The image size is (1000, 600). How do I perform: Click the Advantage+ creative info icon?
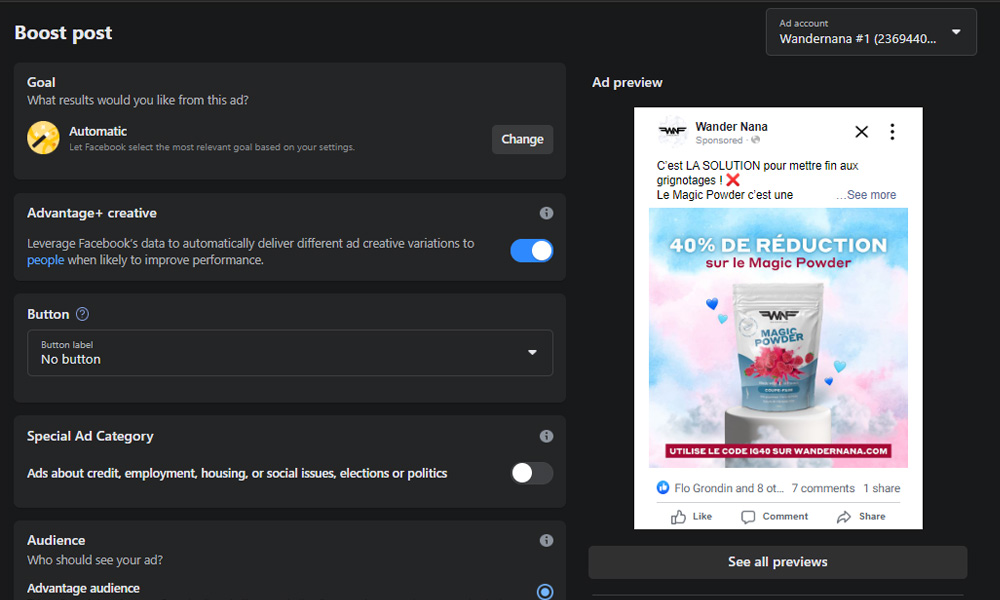click(x=546, y=213)
